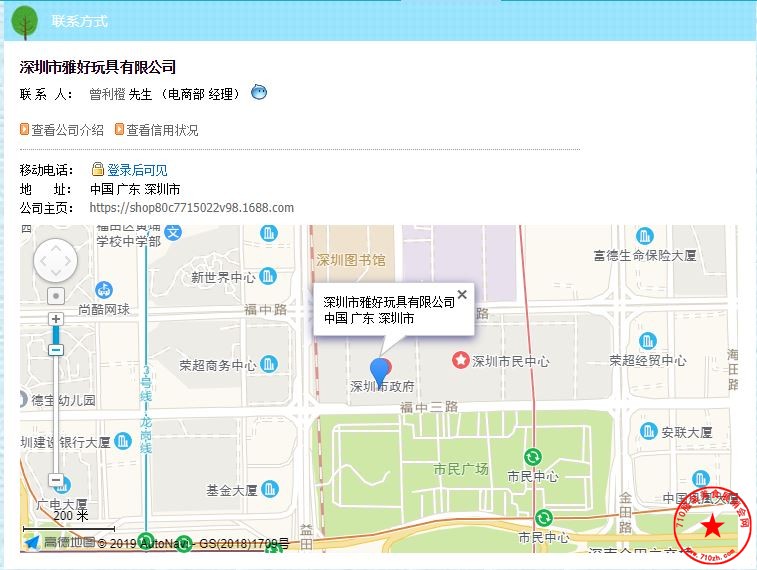Click 深圳图书馆 label on map
757x570 pixels.
click(x=351, y=261)
